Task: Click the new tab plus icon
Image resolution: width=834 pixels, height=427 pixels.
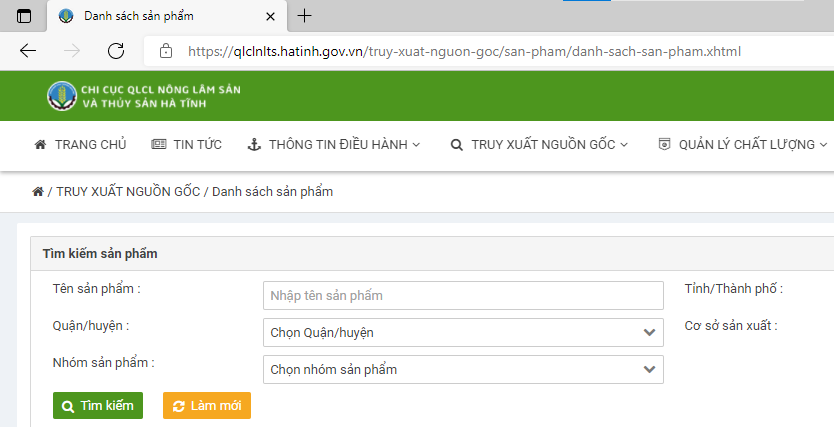Action: coord(305,16)
